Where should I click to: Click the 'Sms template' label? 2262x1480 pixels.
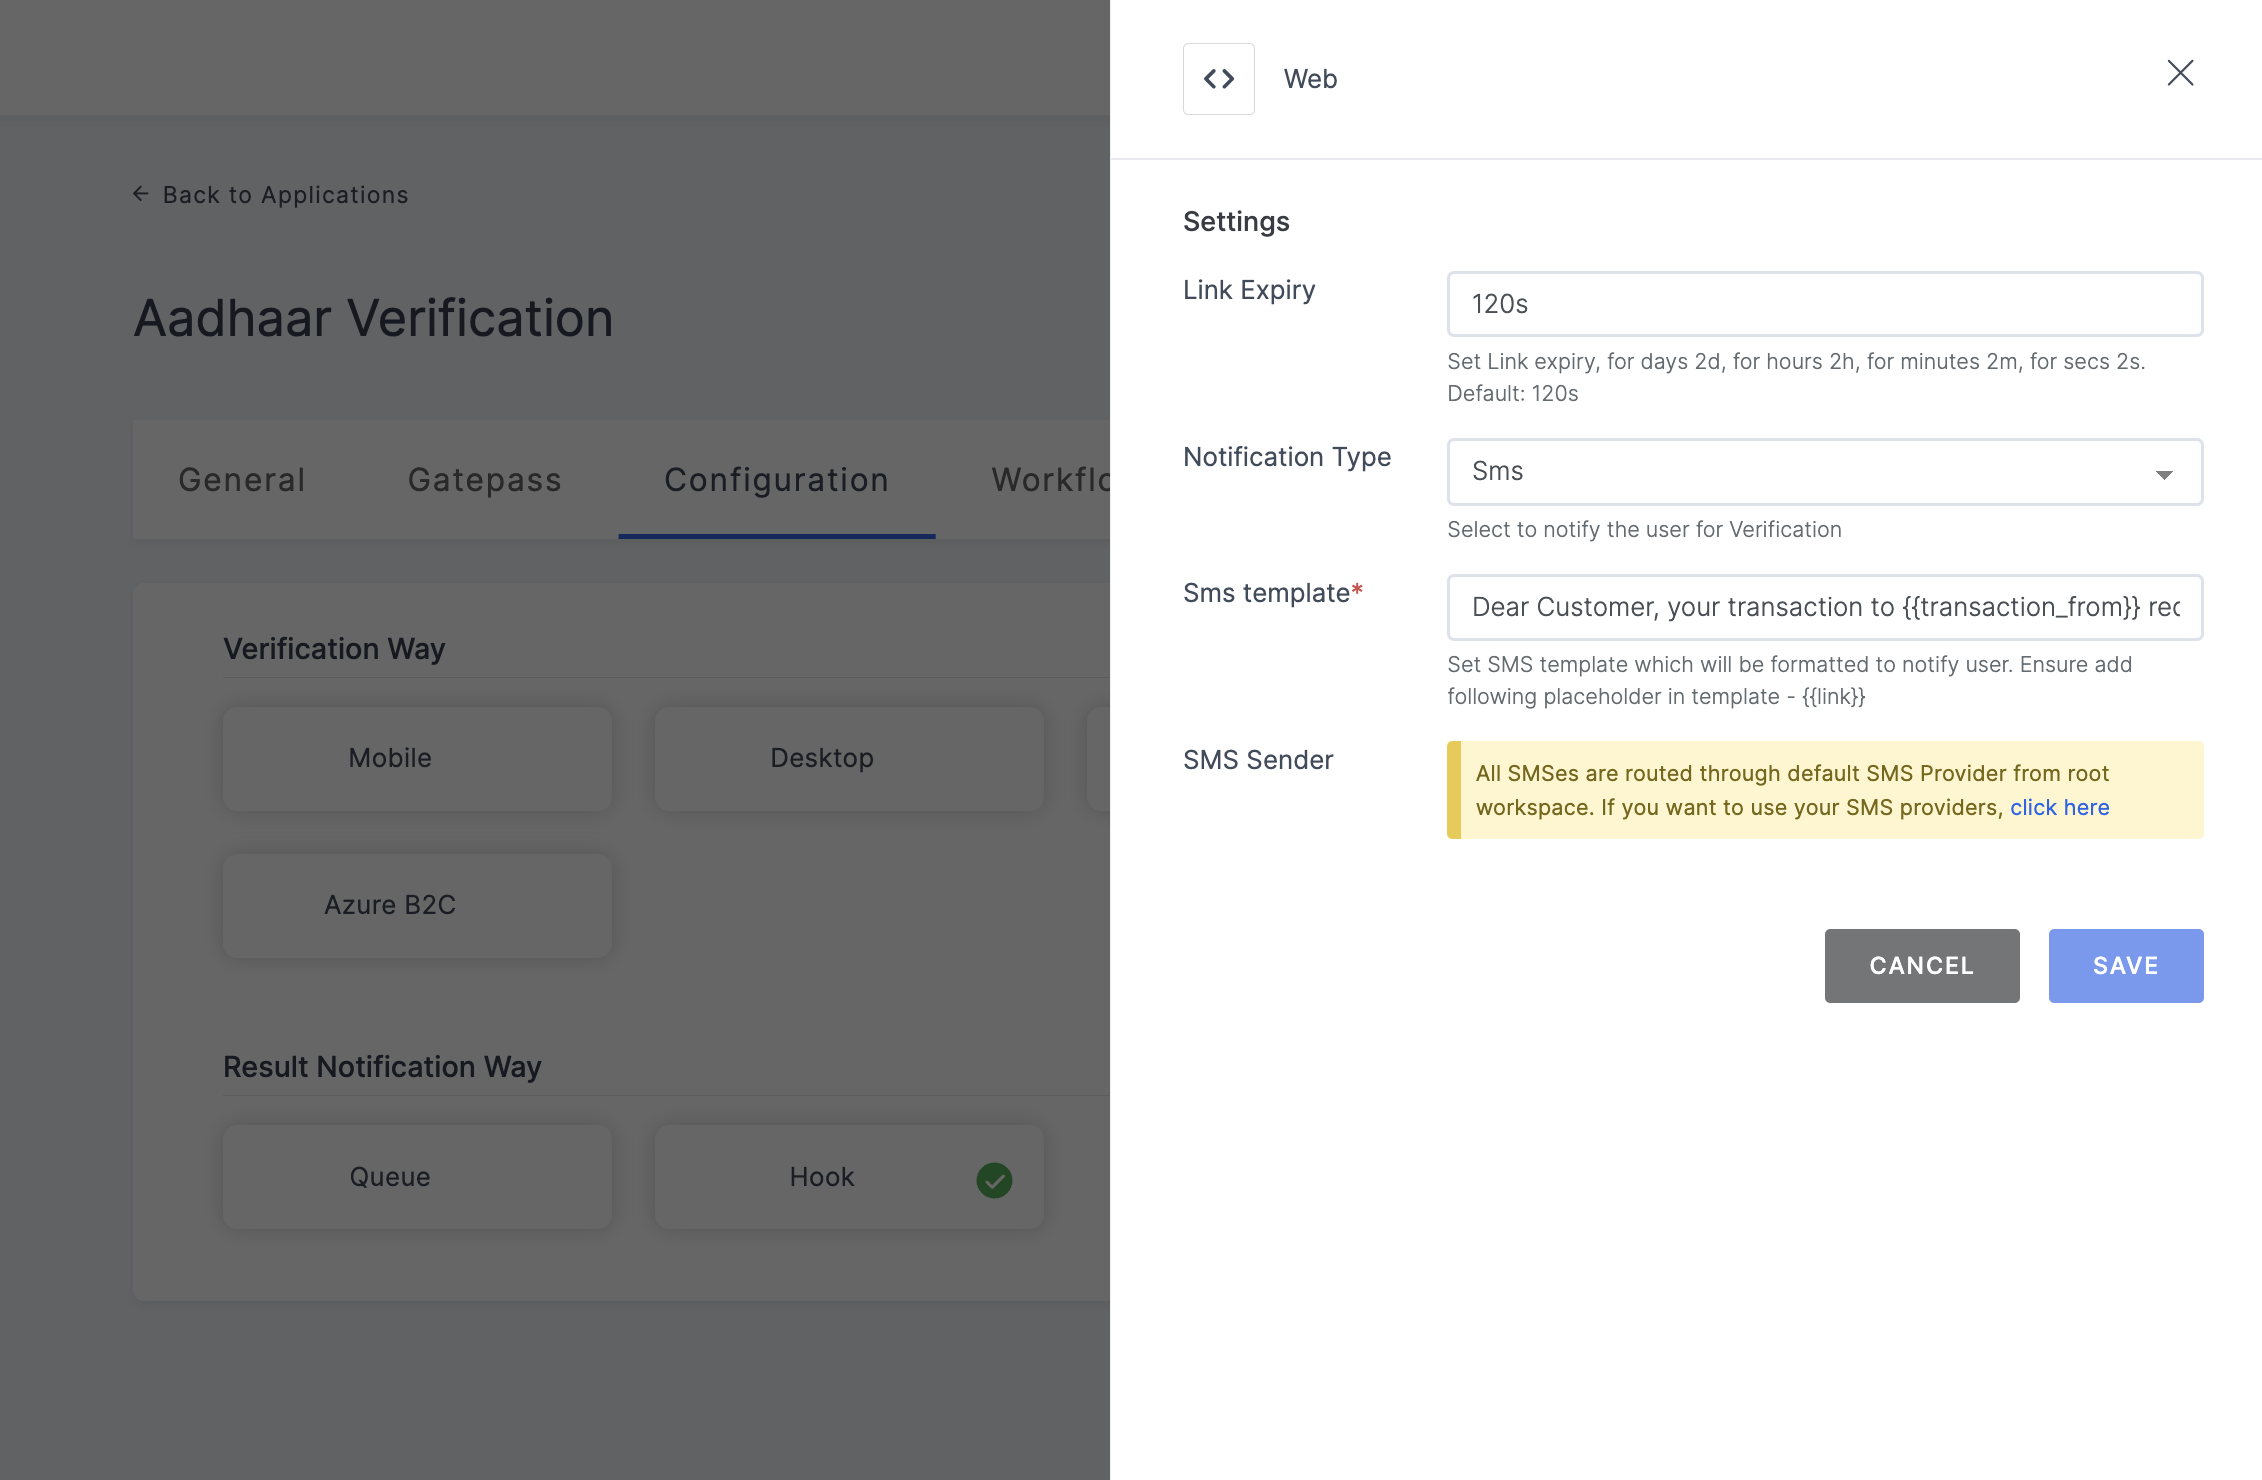pyautogui.click(x=1272, y=593)
